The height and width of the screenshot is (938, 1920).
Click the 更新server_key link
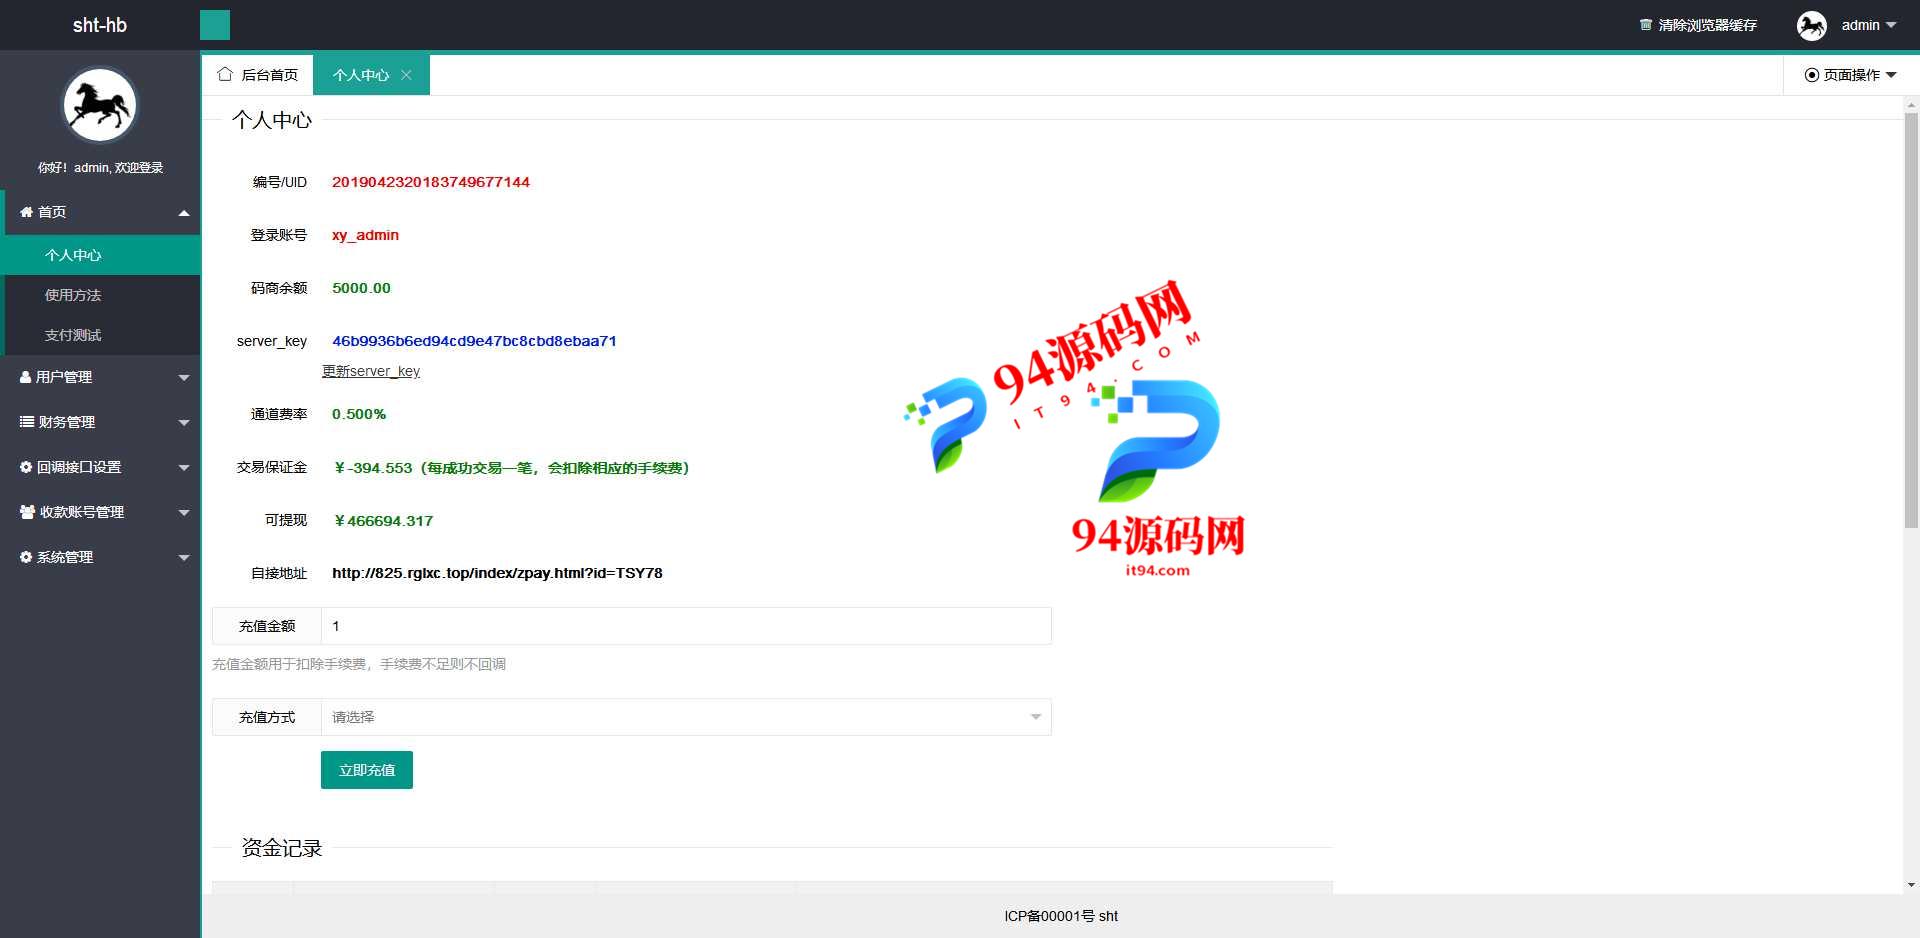coord(371,371)
